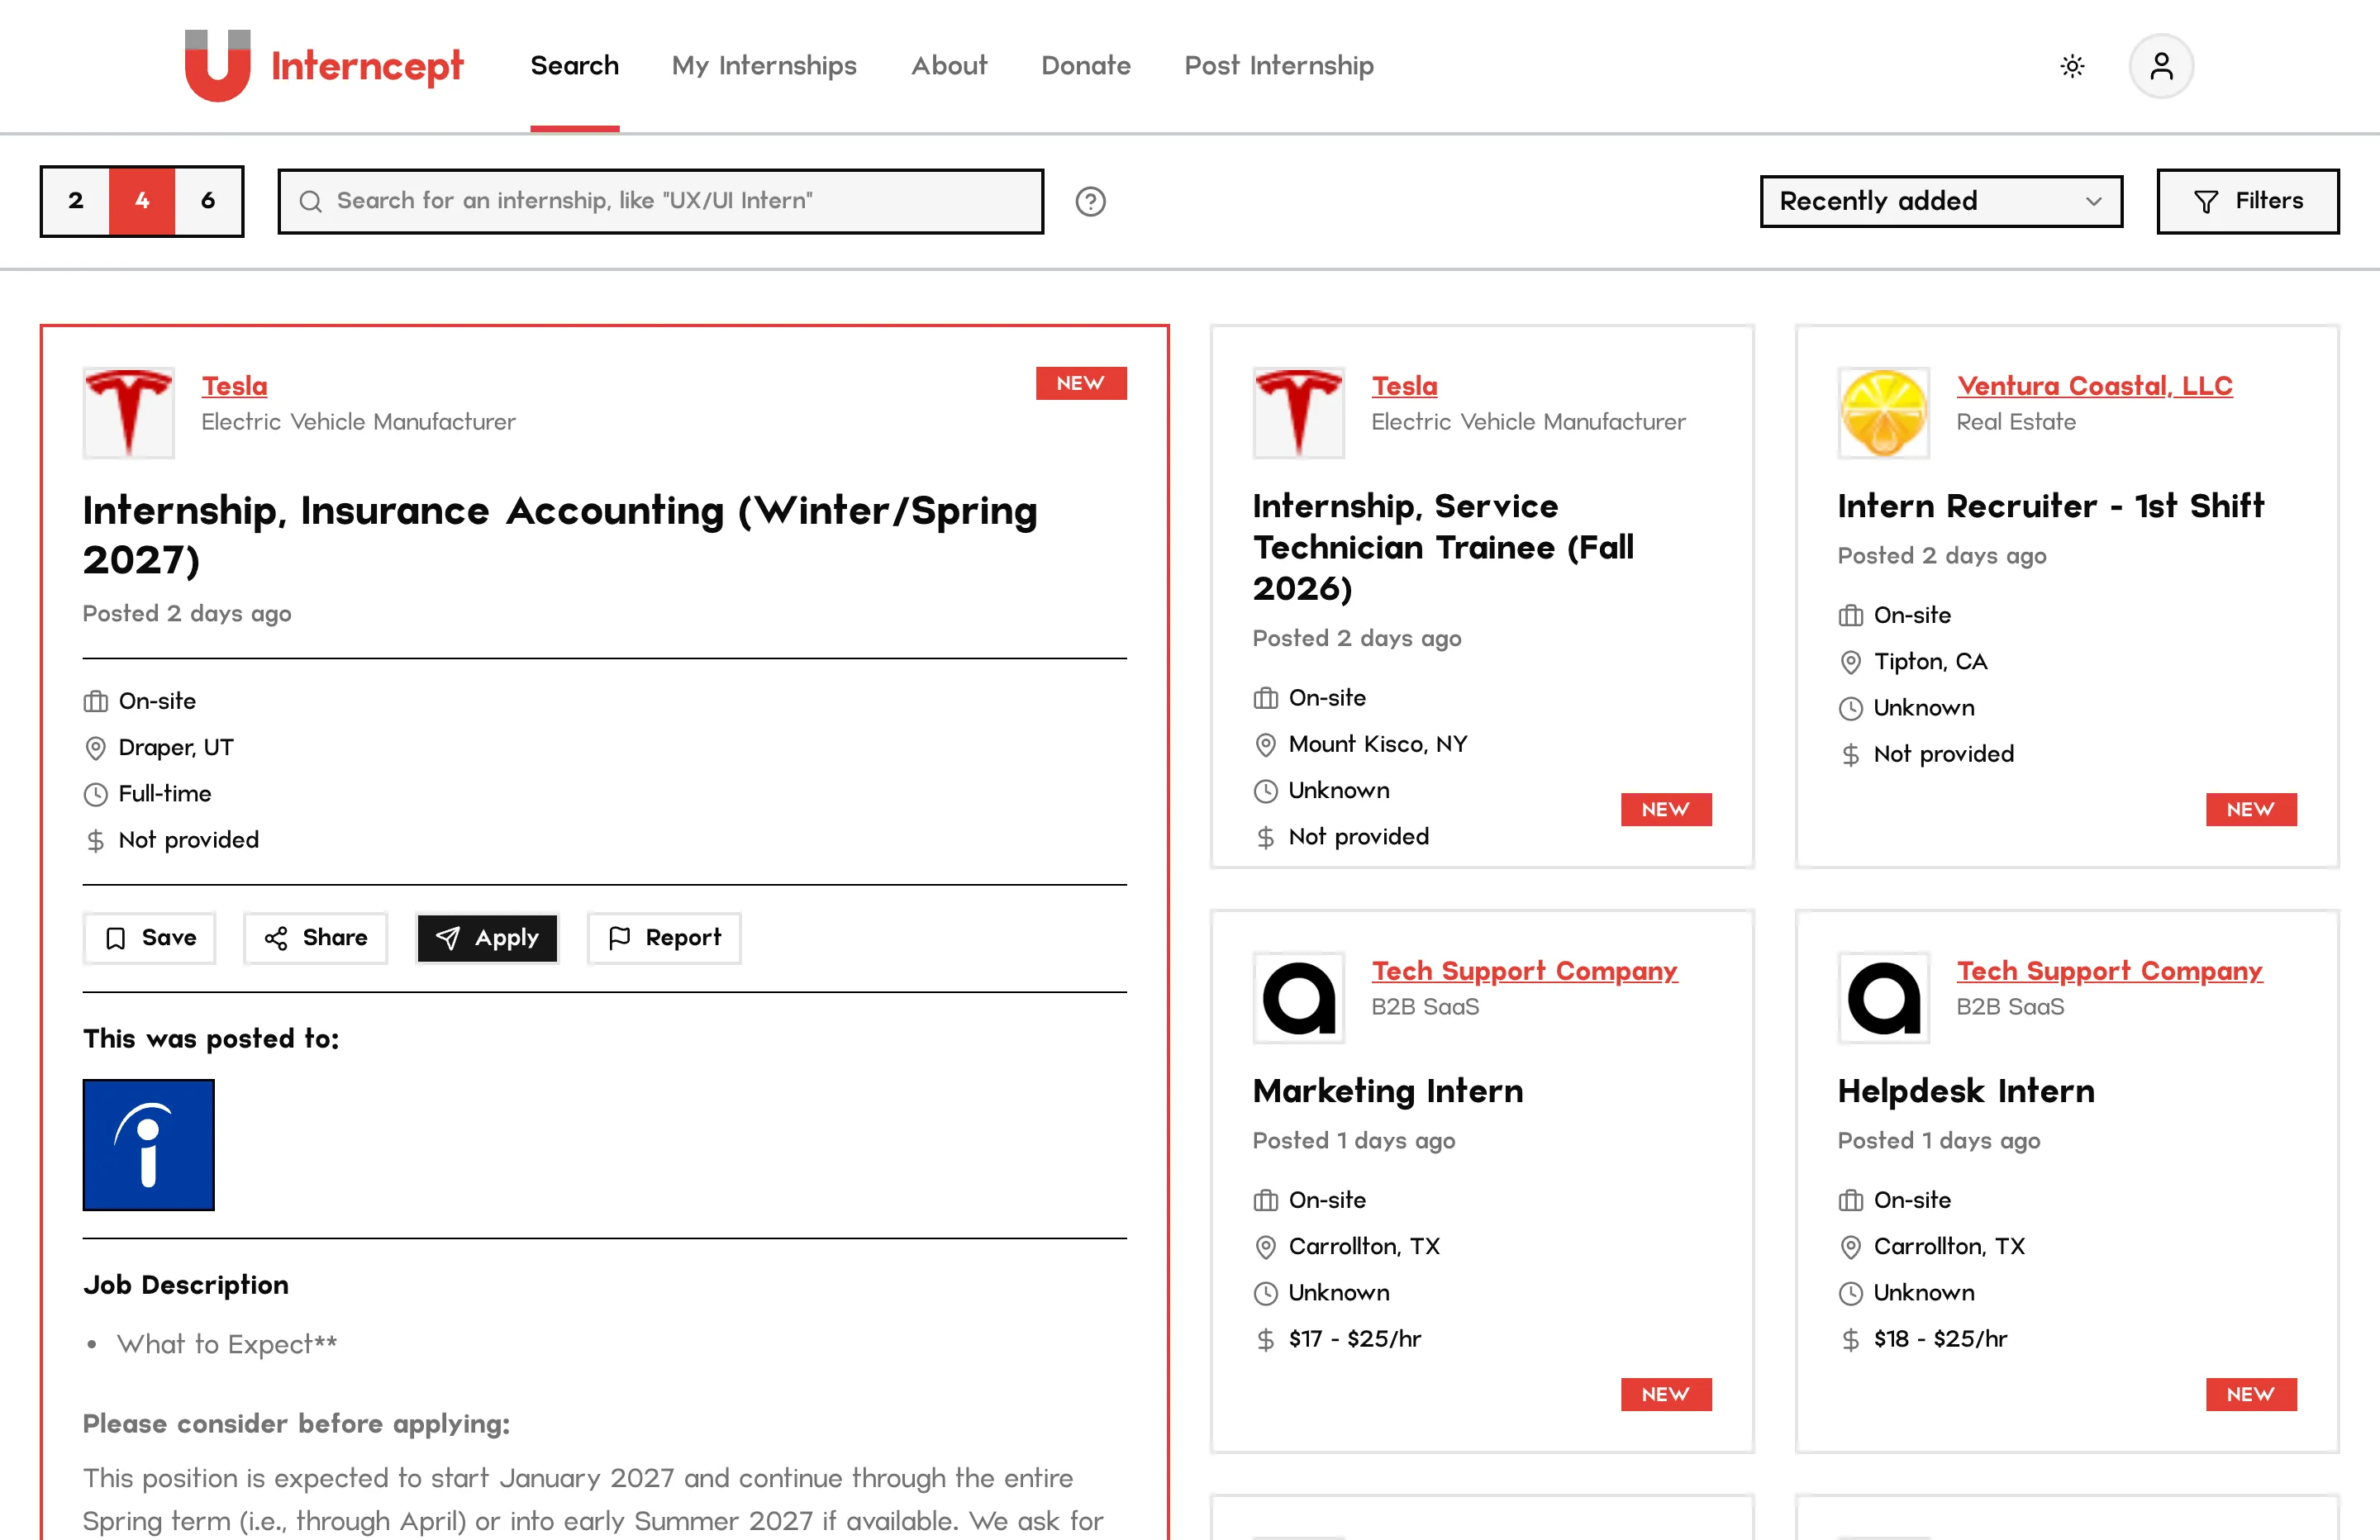Open Tesla link in Service Technician card

coord(1404,386)
